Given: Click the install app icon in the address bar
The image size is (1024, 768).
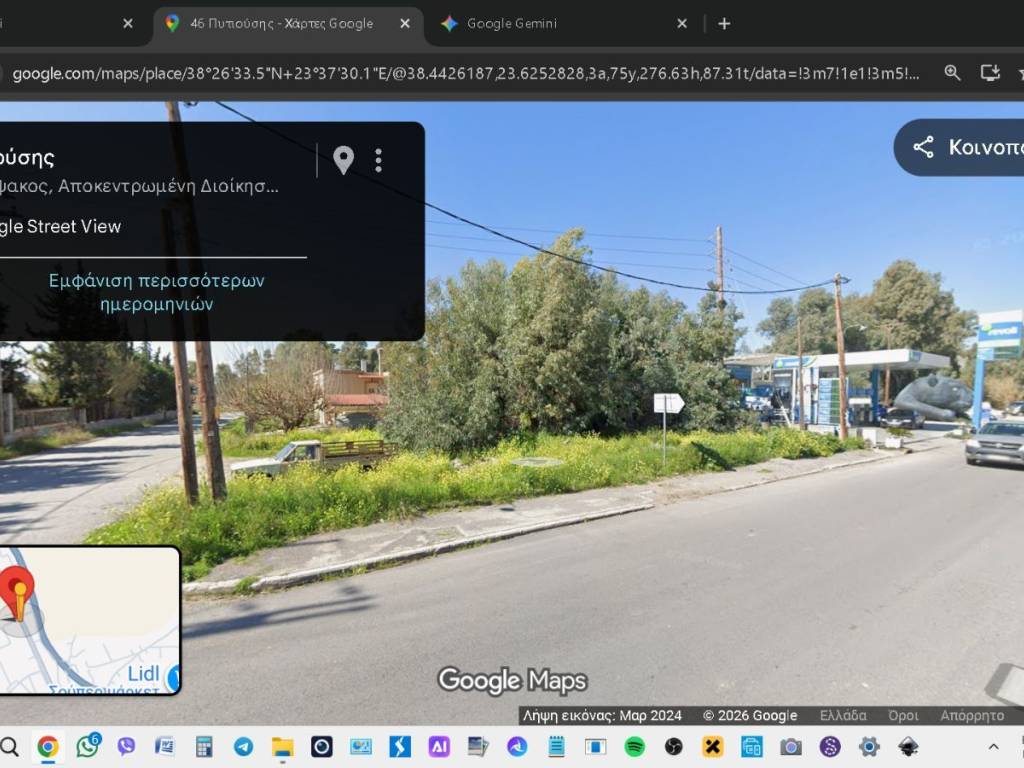Looking at the screenshot, I should click(x=990, y=73).
